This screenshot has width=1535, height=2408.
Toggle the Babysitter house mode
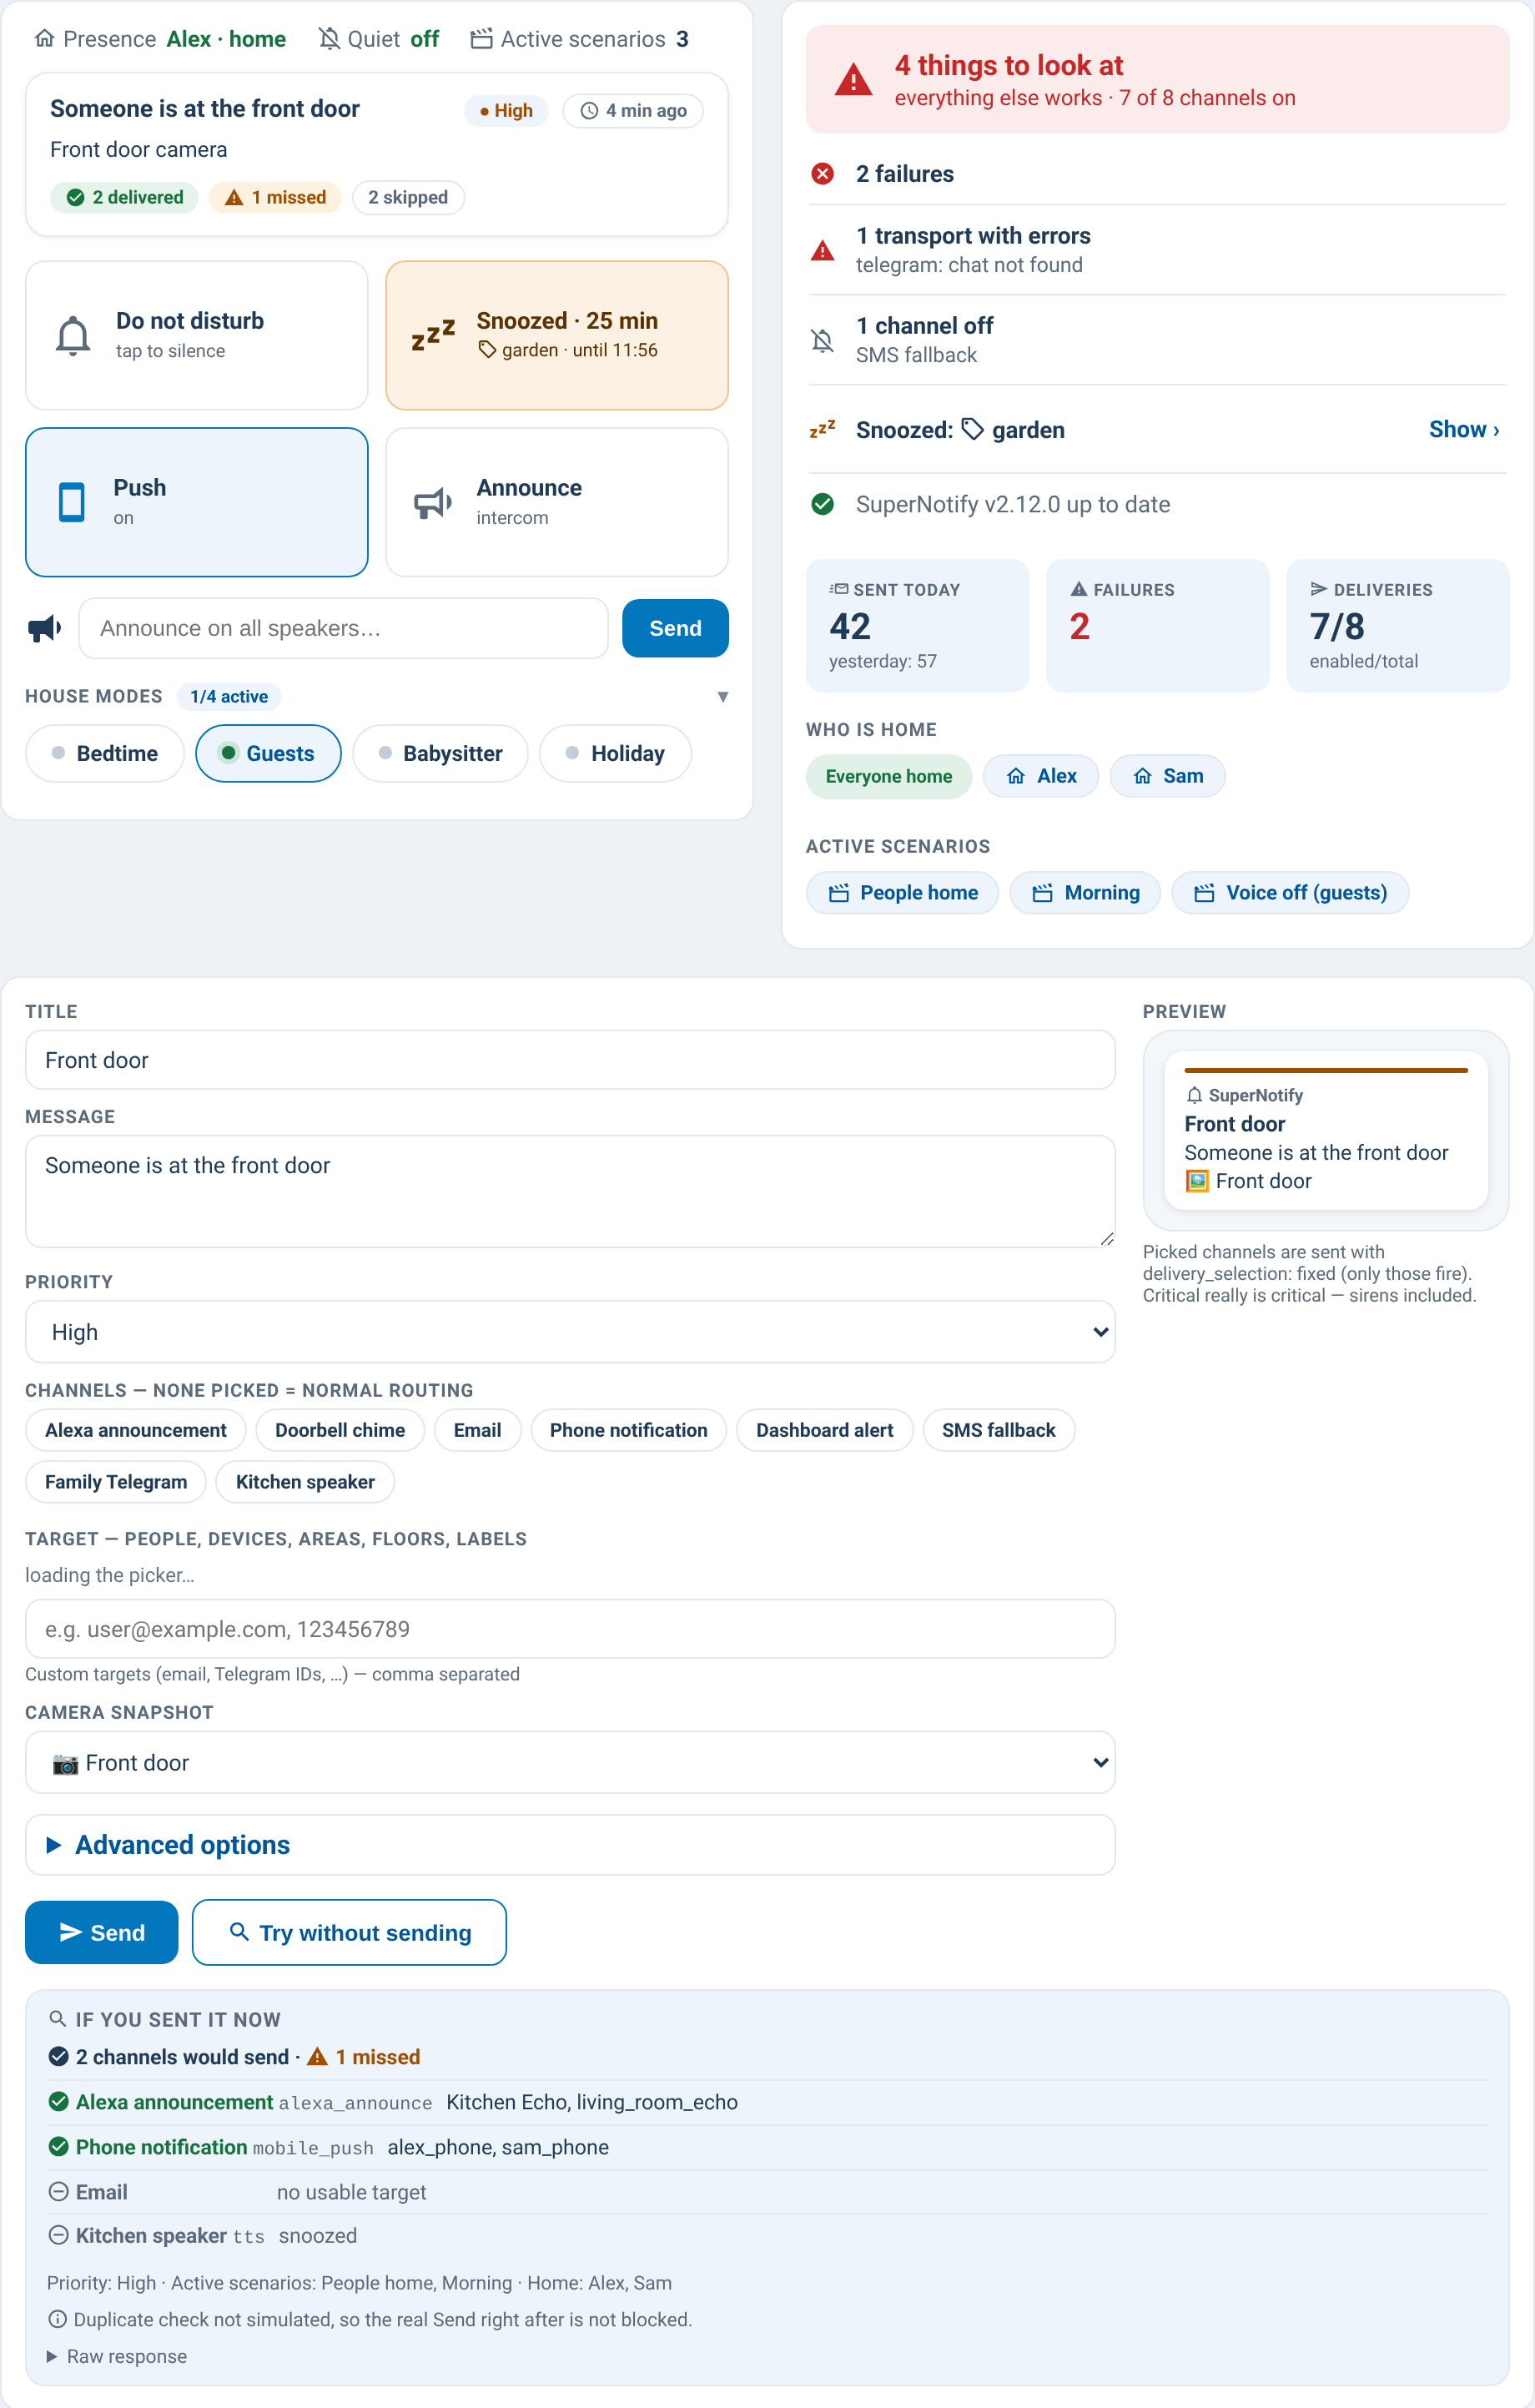[440, 753]
